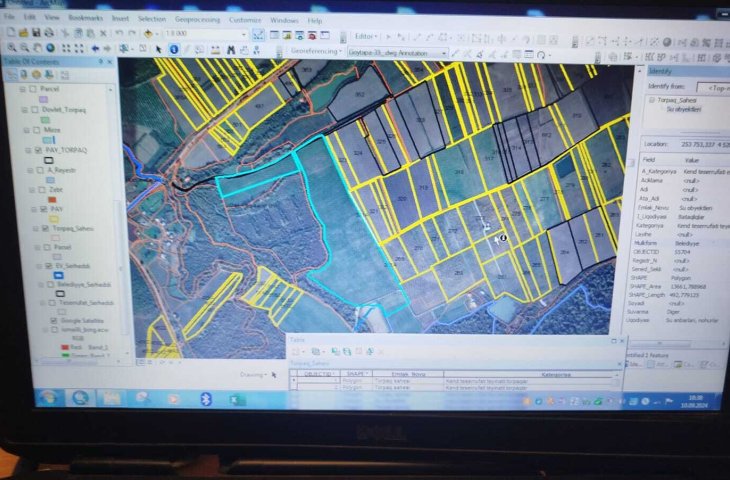
Task: Open the Georeferencing dropdown menu
Action: pyautogui.click(x=316, y=50)
